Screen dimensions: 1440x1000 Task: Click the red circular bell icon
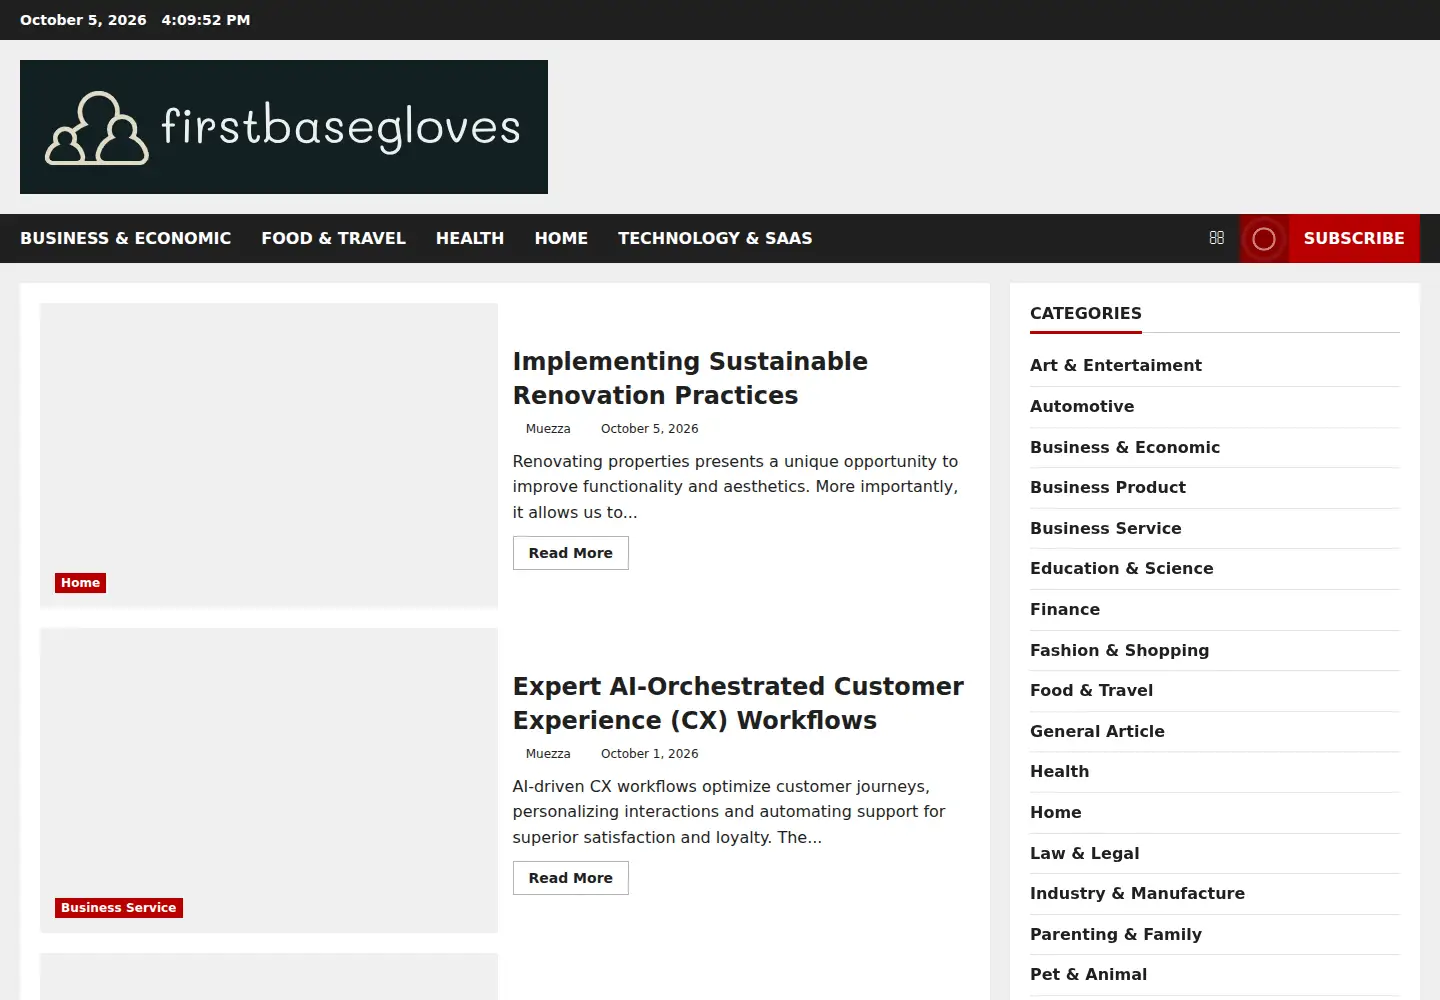(x=1264, y=239)
